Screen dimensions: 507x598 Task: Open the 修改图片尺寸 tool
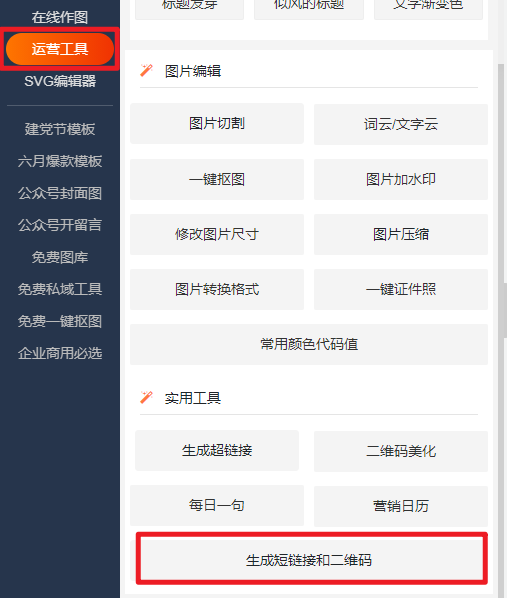[217, 234]
